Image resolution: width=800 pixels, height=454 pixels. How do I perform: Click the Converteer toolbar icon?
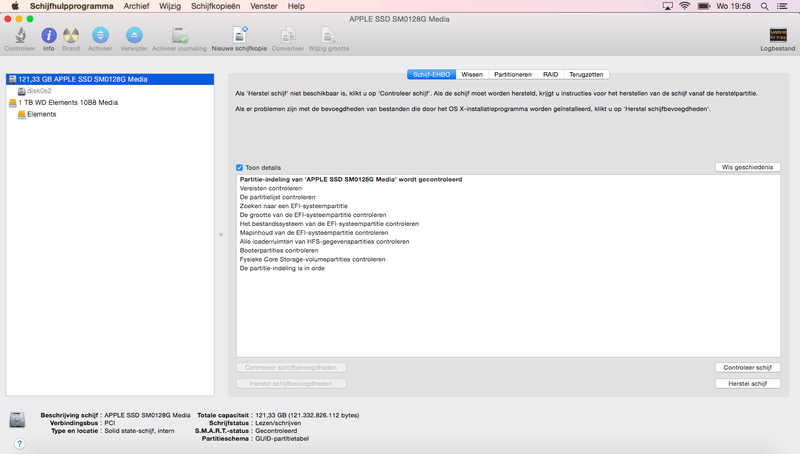click(288, 35)
